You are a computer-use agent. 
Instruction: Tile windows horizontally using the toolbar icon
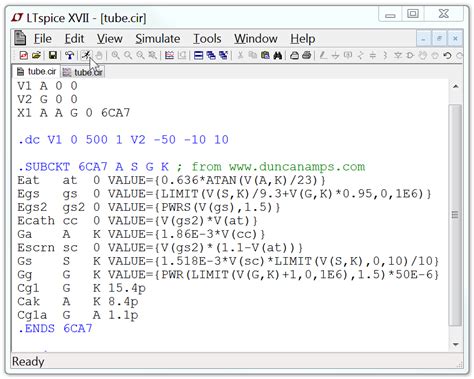[x=198, y=55]
